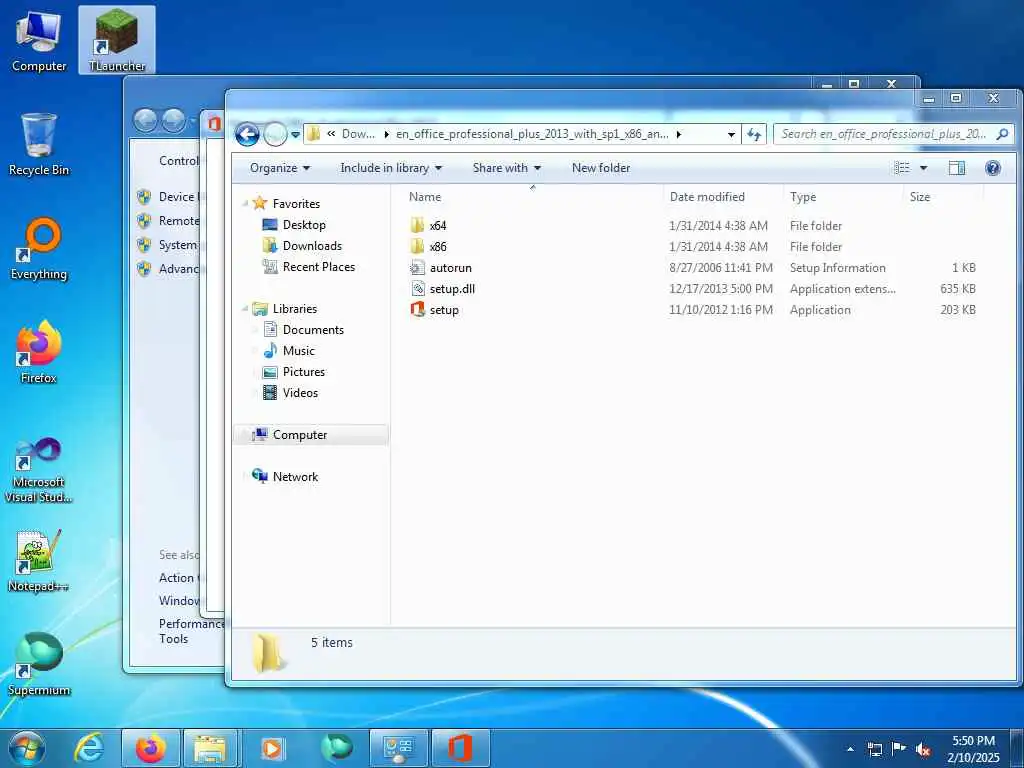Click the New folder button
The width and height of the screenshot is (1024, 768).
click(601, 168)
